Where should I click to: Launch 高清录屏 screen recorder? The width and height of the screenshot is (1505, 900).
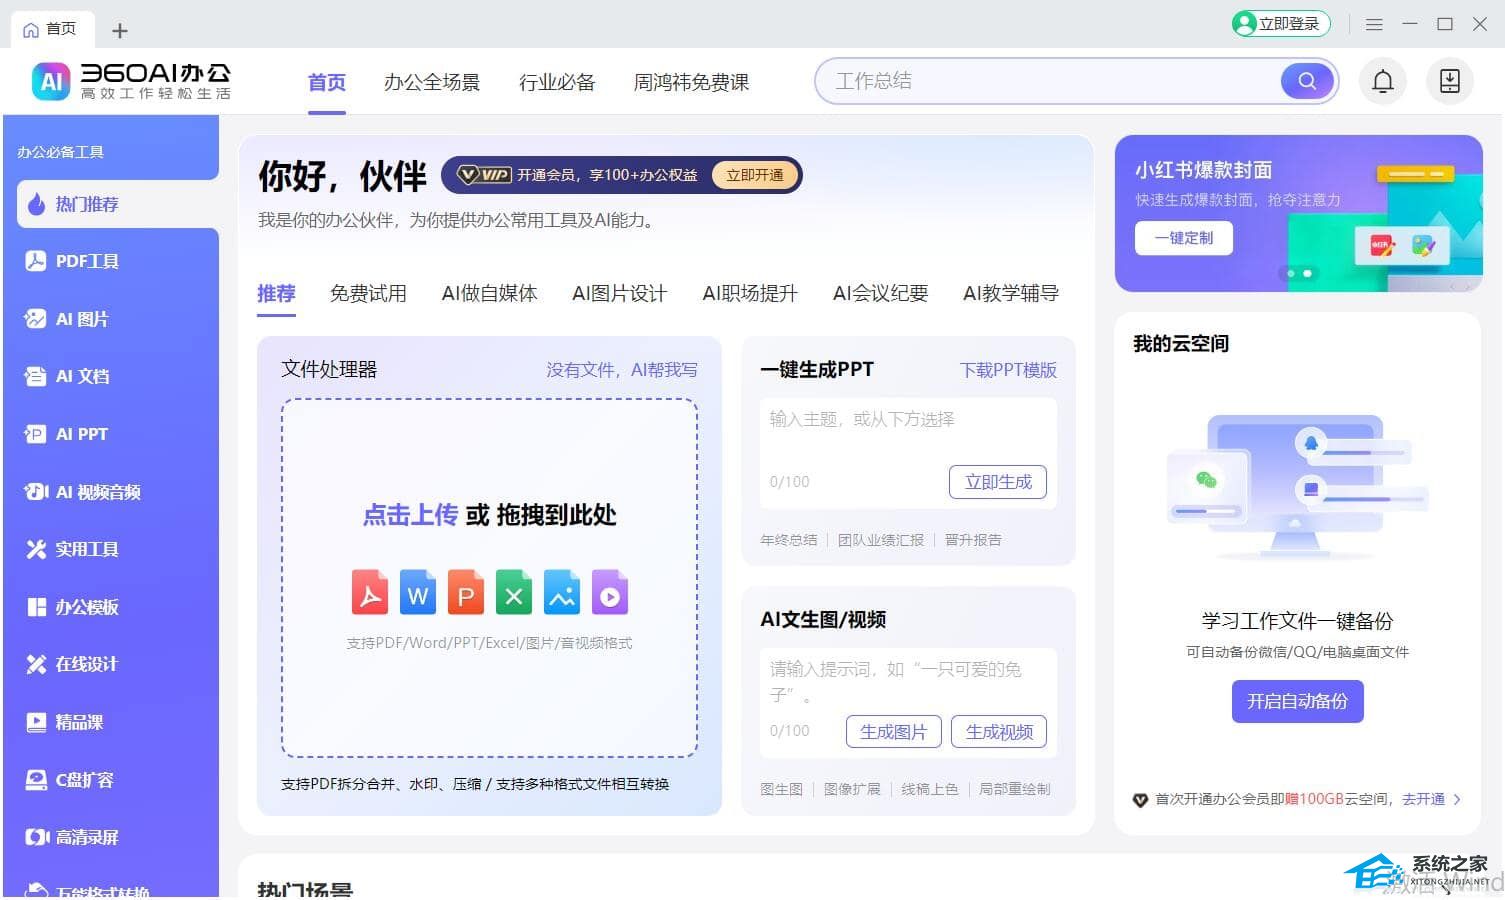click(x=86, y=837)
